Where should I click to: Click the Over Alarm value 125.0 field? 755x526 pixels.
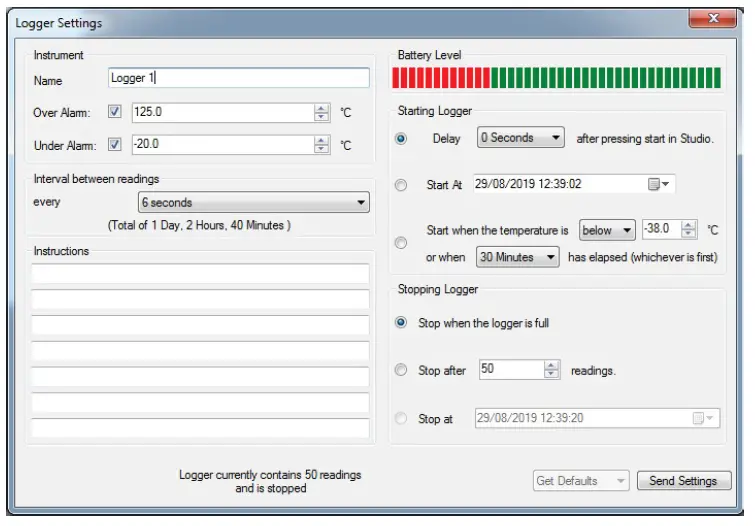click(223, 112)
